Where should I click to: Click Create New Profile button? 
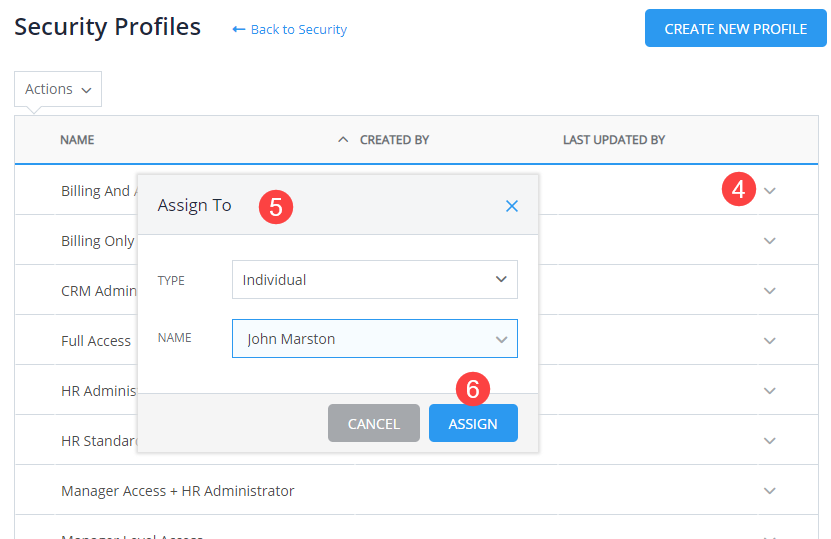point(736,28)
